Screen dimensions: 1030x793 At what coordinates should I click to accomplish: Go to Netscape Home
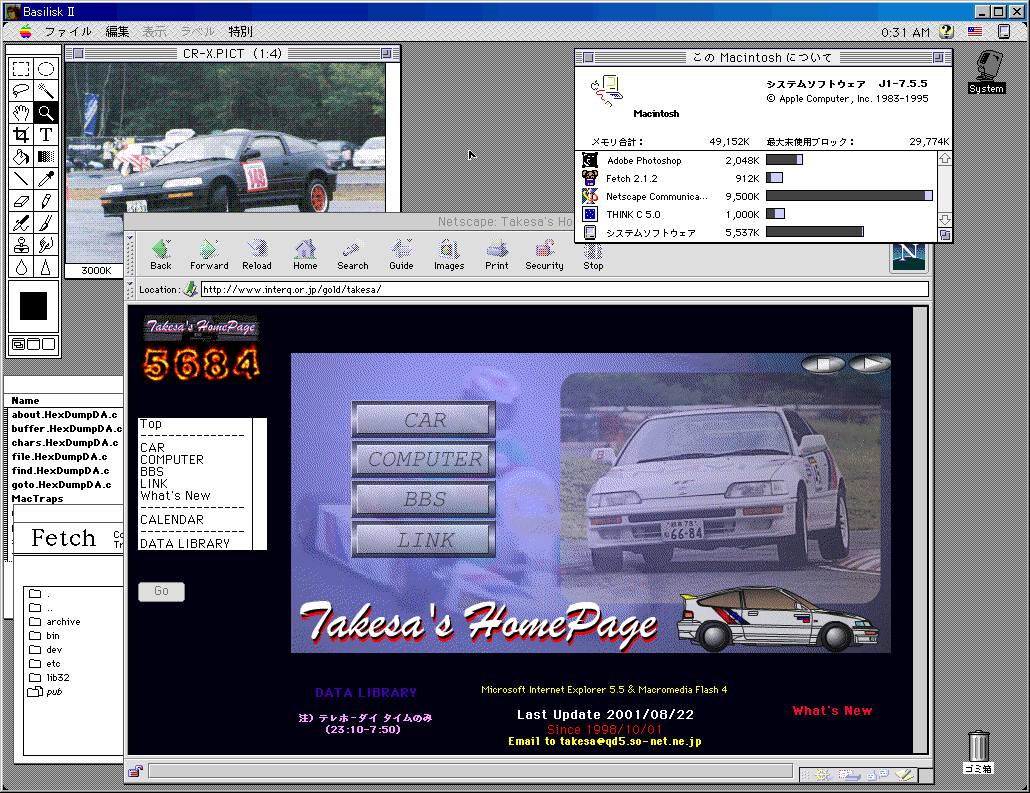click(305, 255)
